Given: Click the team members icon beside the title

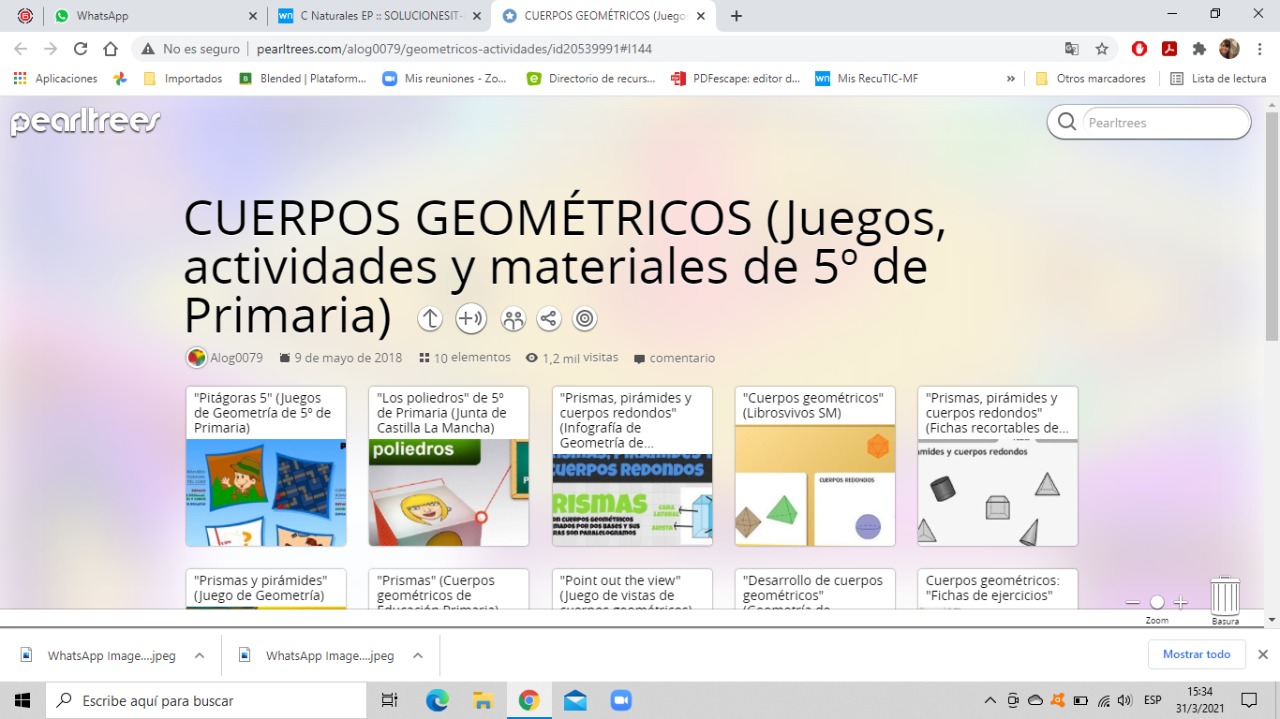Looking at the screenshot, I should tap(513, 319).
